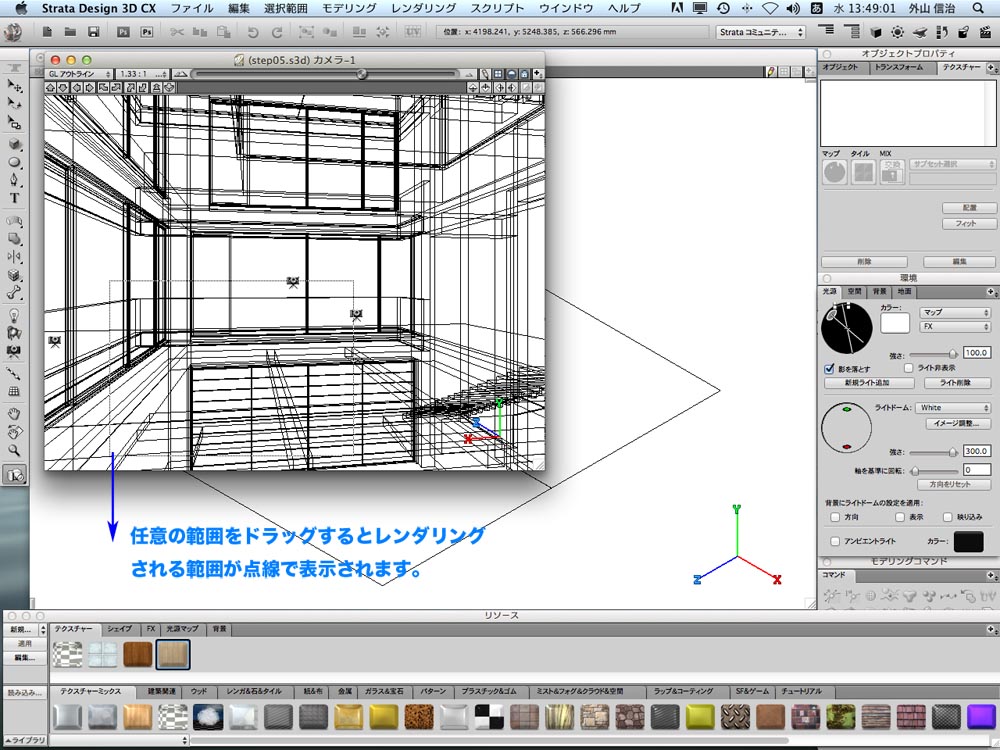Check the 映り込み checkbox

(x=947, y=517)
